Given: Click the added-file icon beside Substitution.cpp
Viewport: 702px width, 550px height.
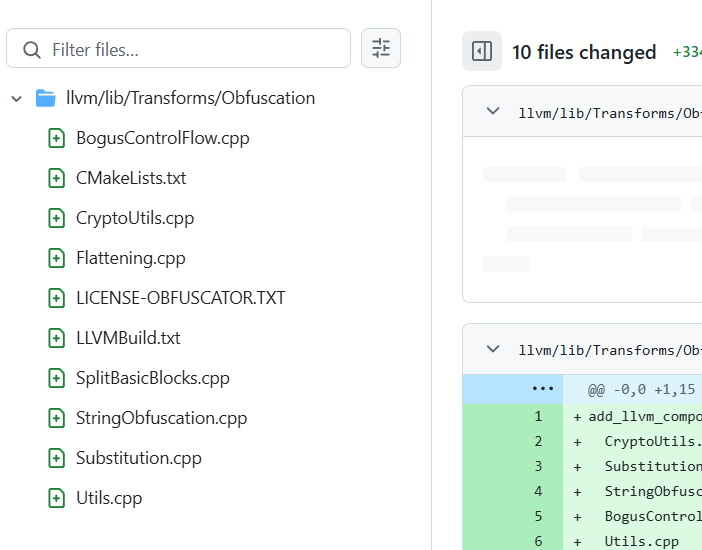Looking at the screenshot, I should [x=56, y=458].
